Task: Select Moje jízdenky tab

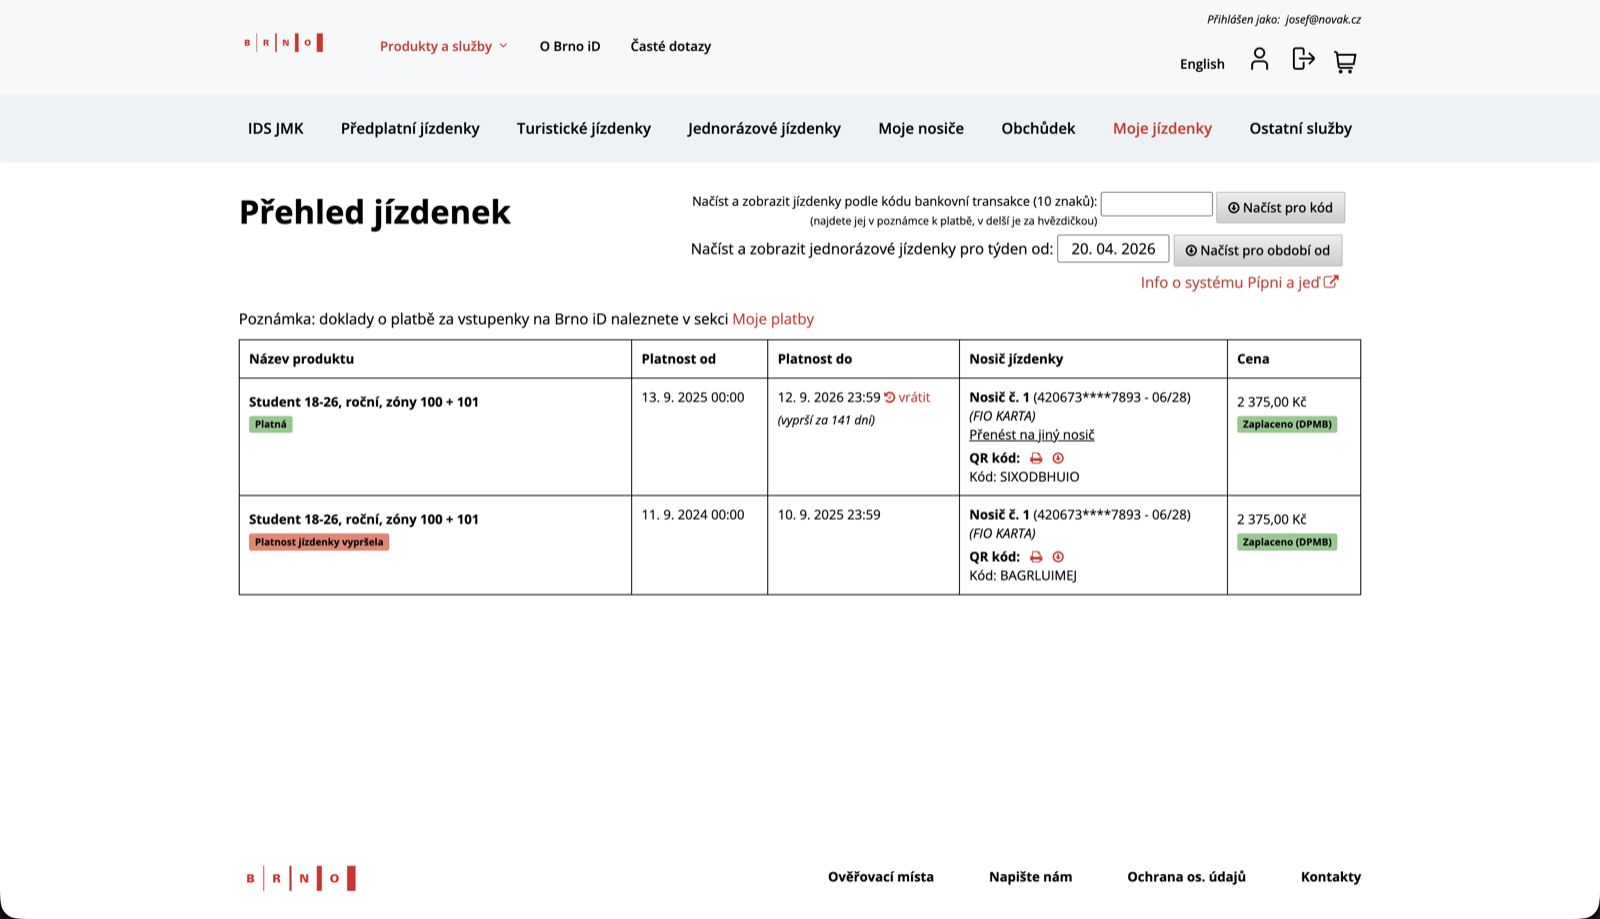Action: point(1162,128)
